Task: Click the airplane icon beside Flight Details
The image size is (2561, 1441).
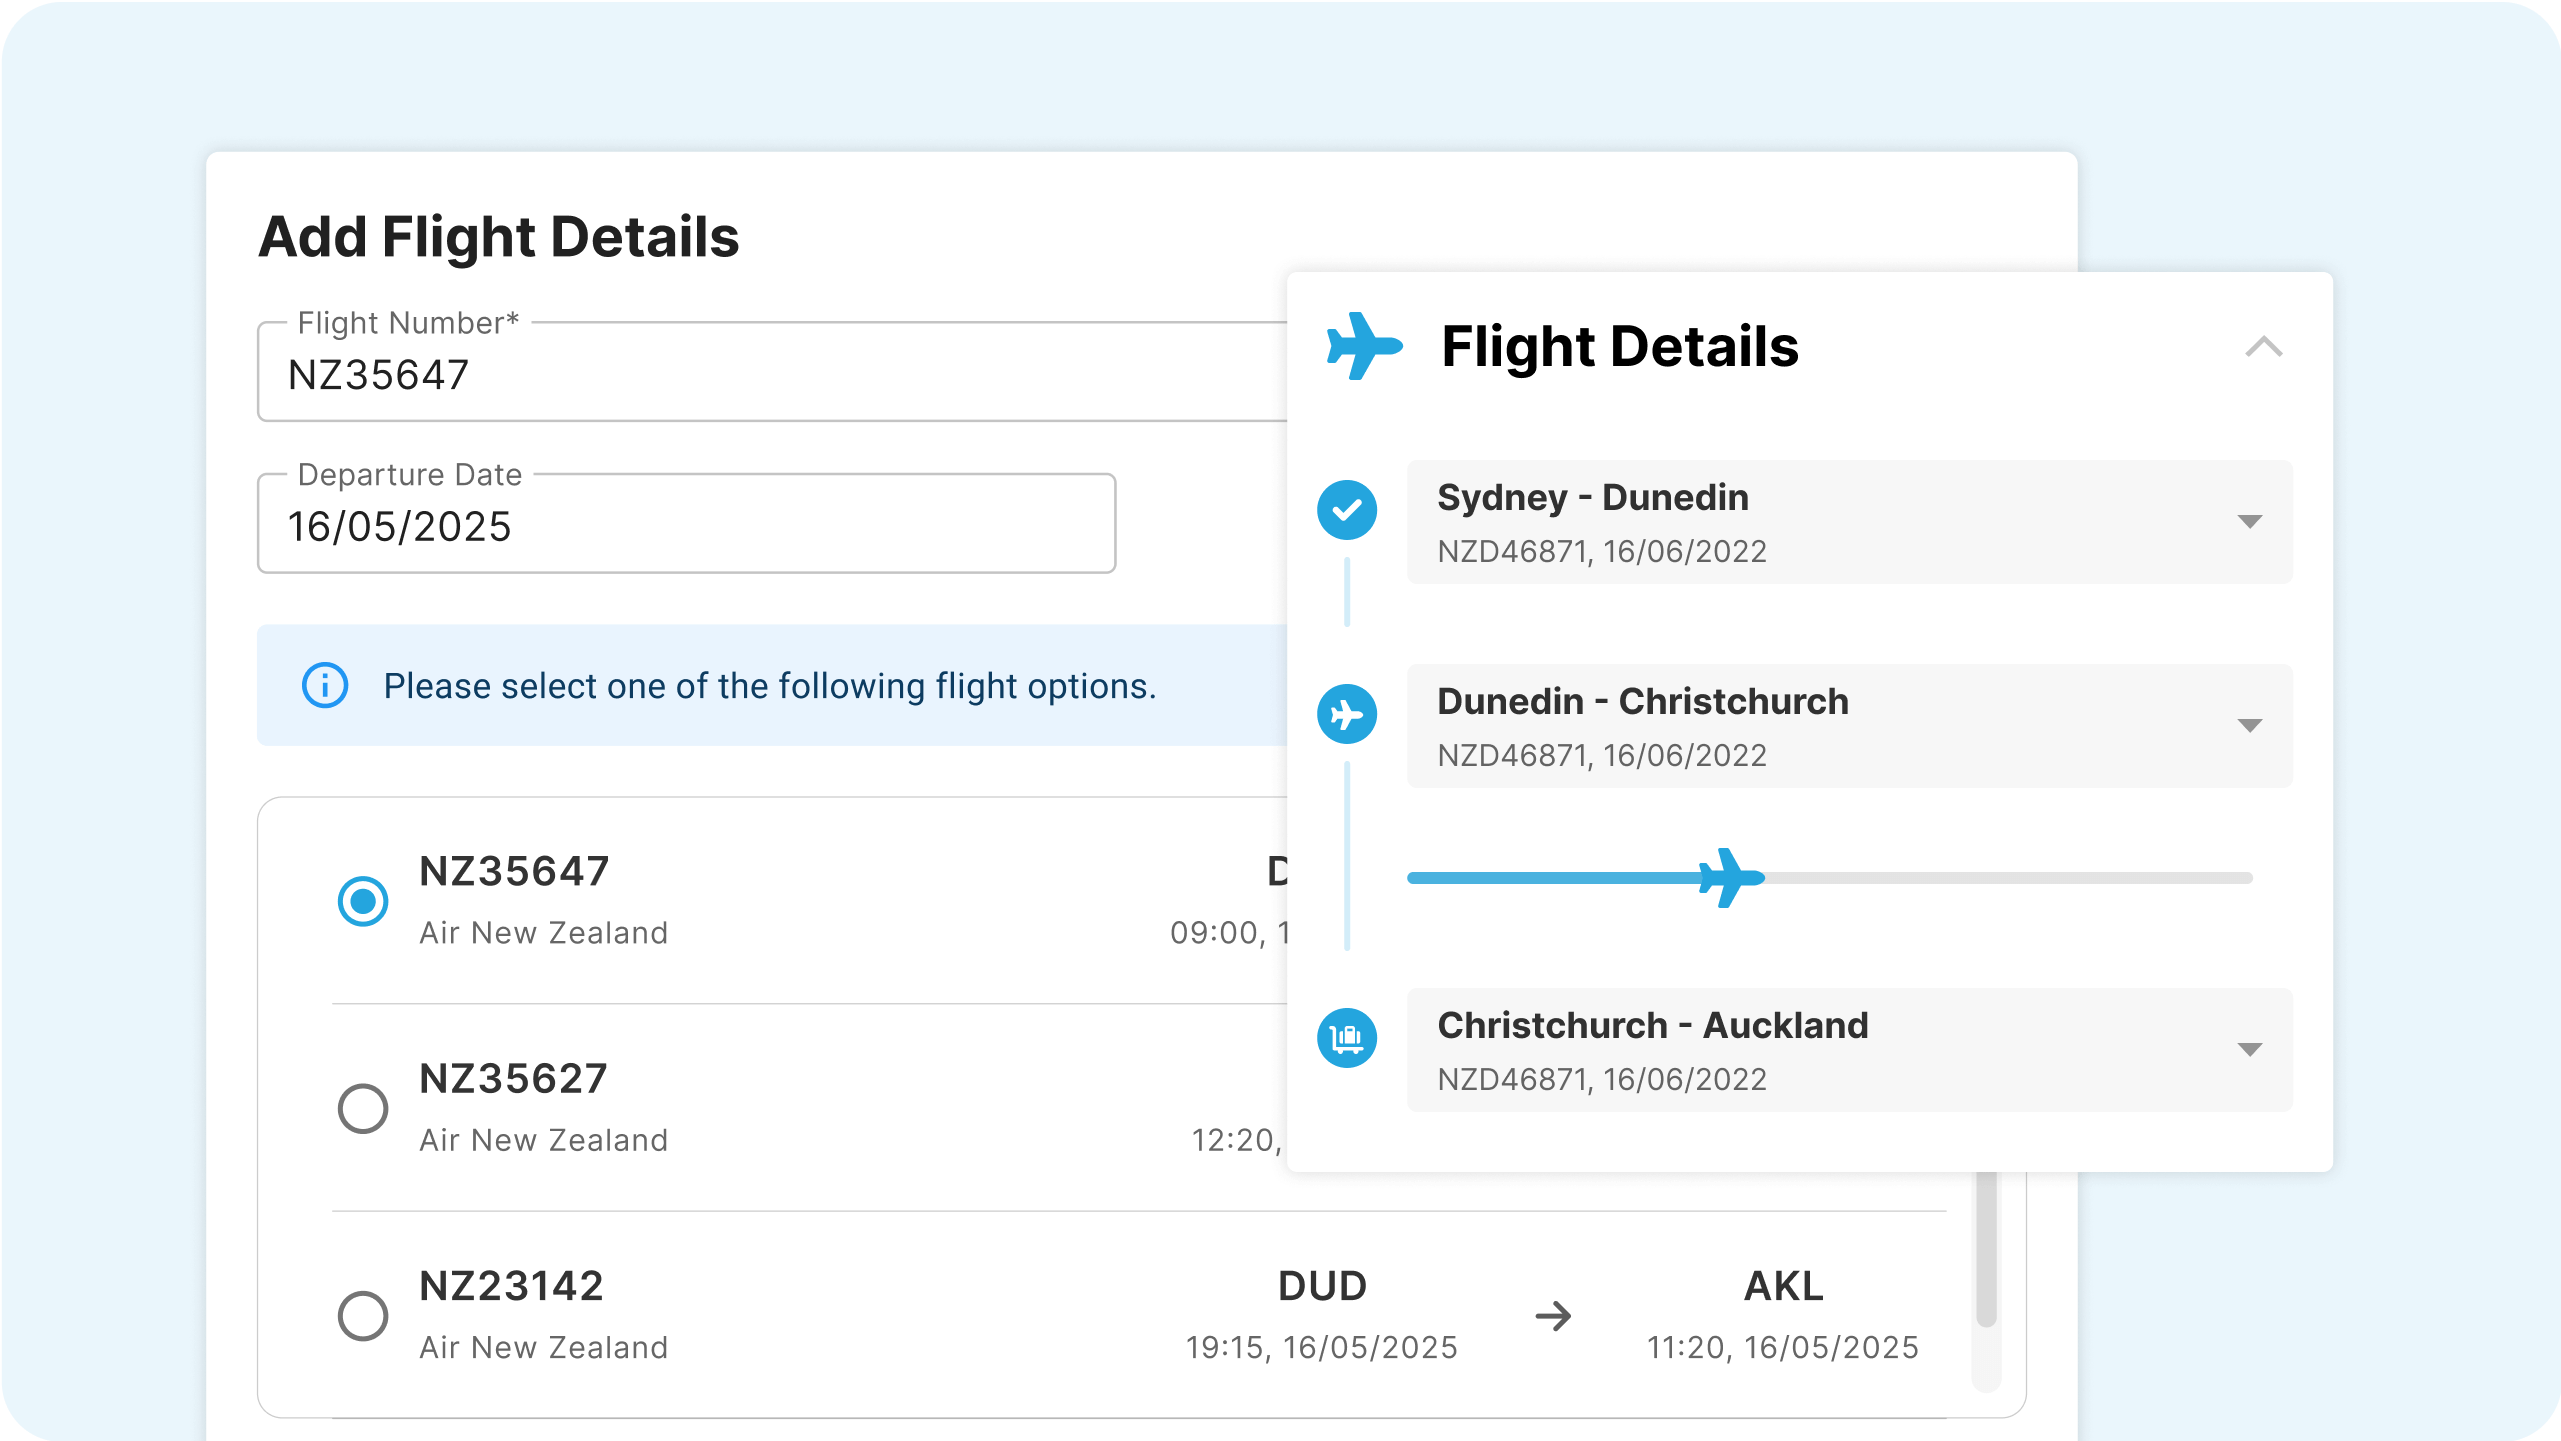Action: click(1363, 346)
